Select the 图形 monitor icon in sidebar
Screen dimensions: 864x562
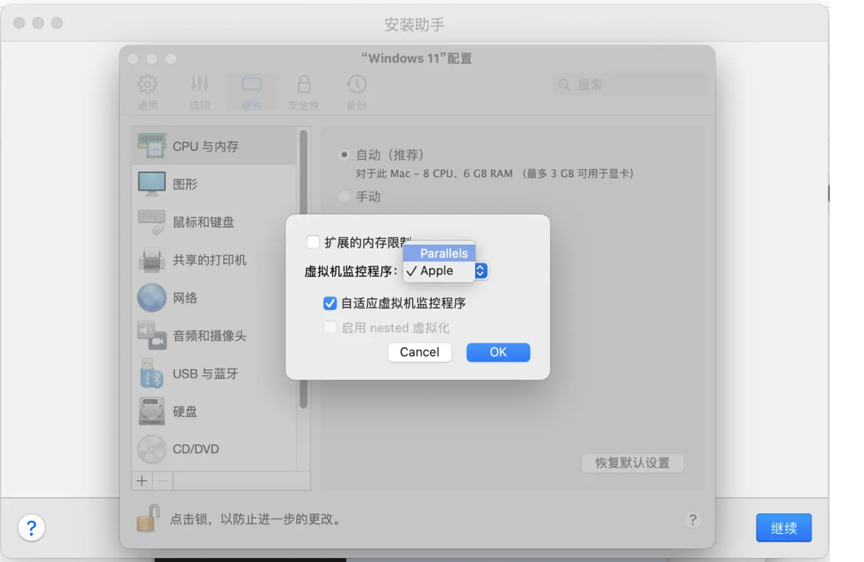[x=152, y=184]
